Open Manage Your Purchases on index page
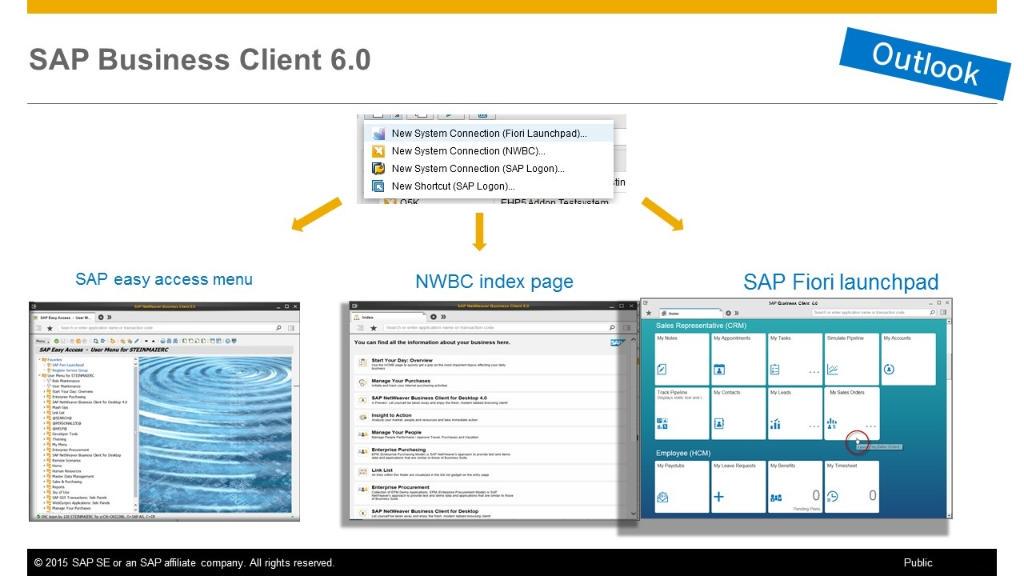This screenshot has width=1024, height=576. pos(400,381)
